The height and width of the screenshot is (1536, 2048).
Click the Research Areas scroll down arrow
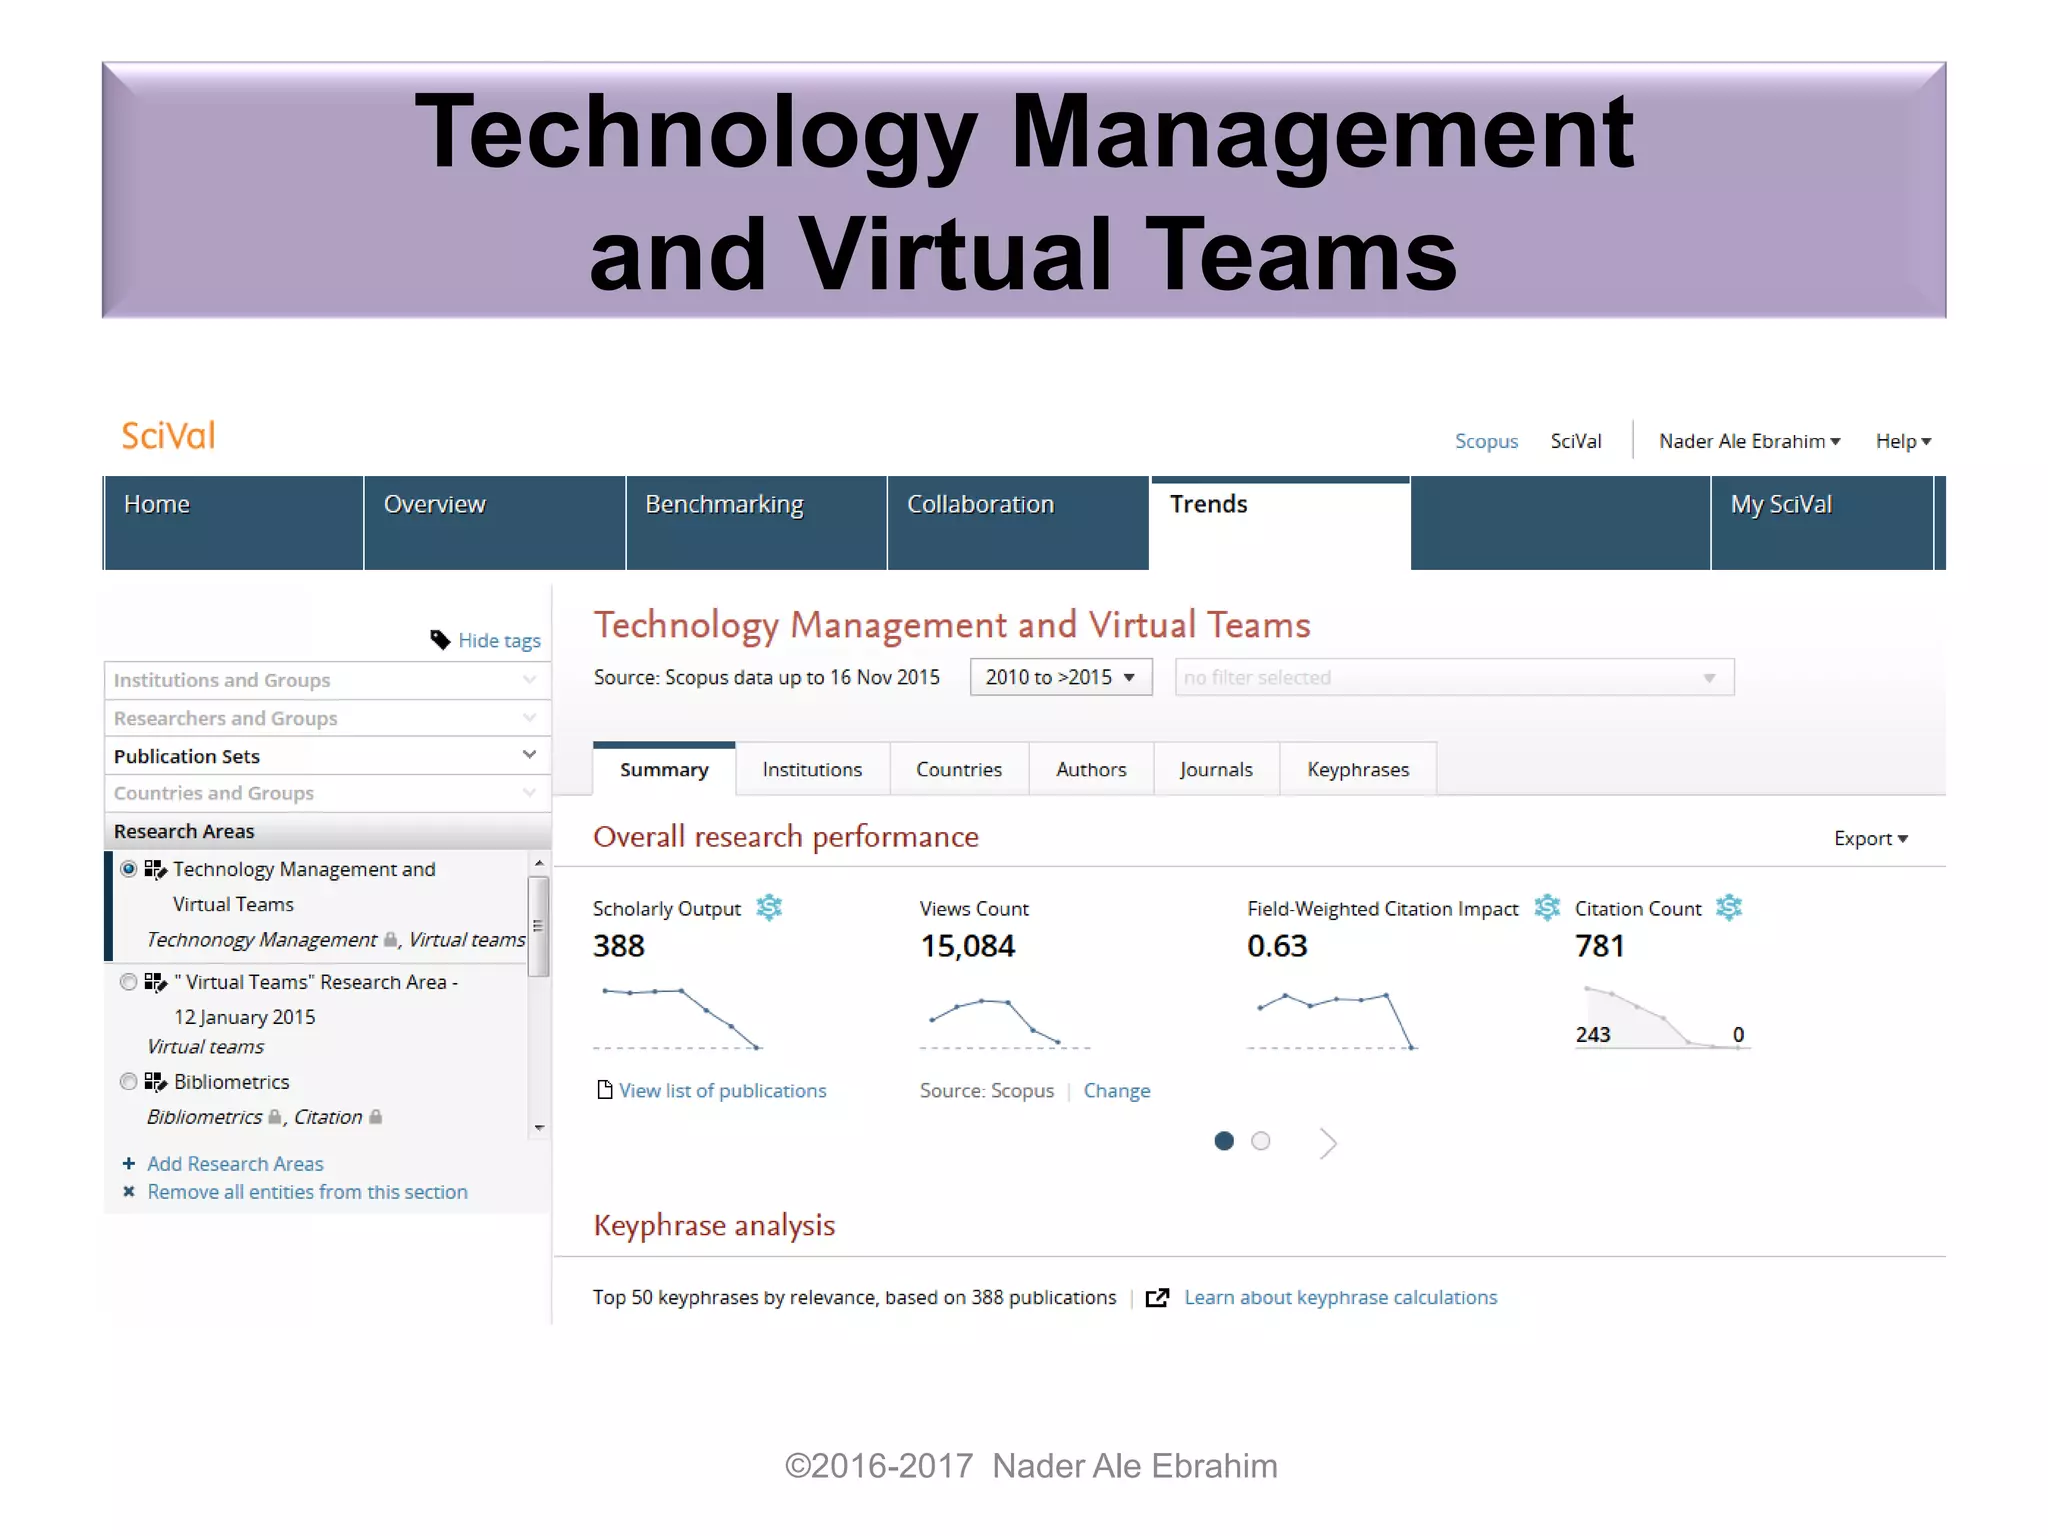pos(539,1127)
